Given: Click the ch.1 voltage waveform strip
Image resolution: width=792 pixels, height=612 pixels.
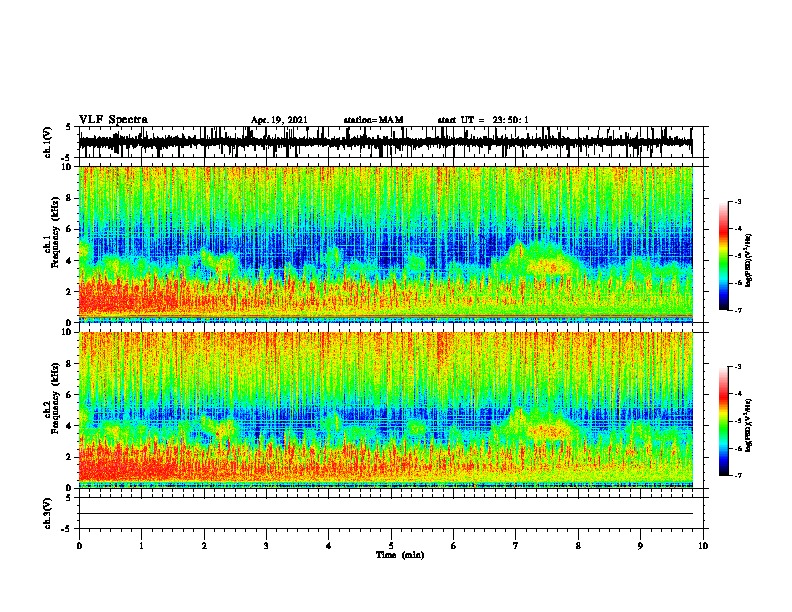Looking at the screenshot, I should (x=385, y=142).
